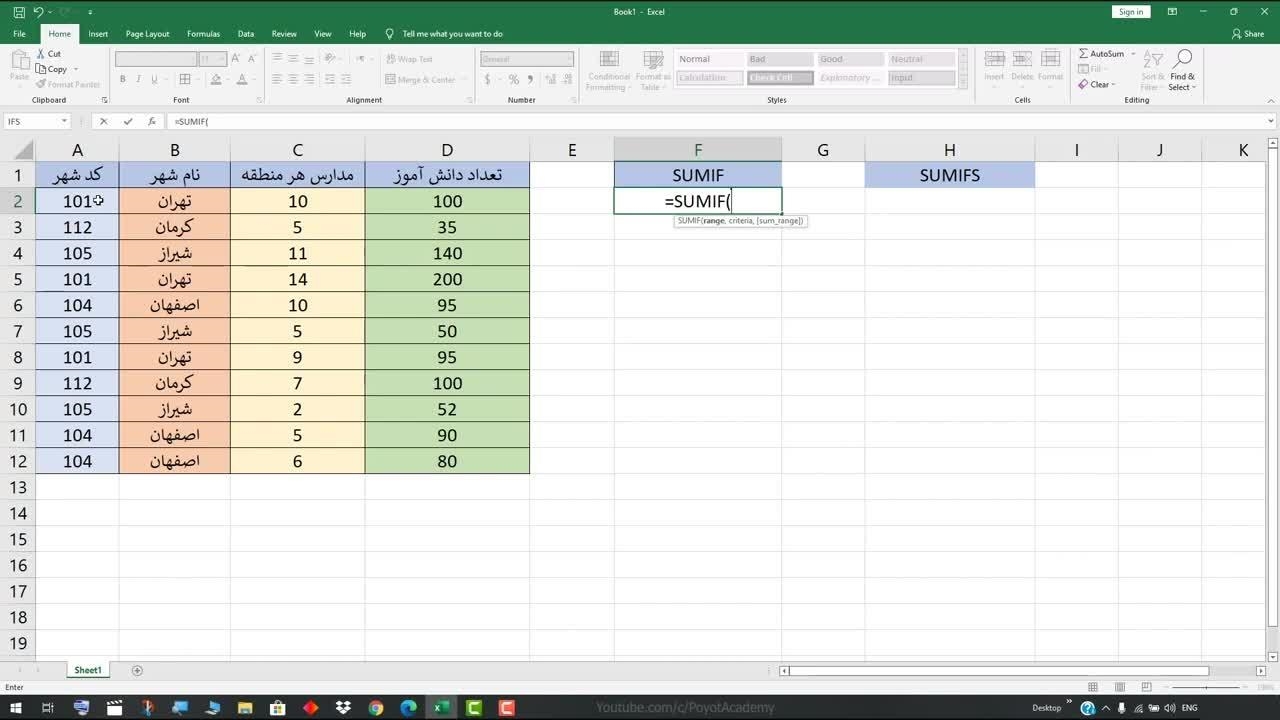Click the Tell me what you want search box

[452, 34]
